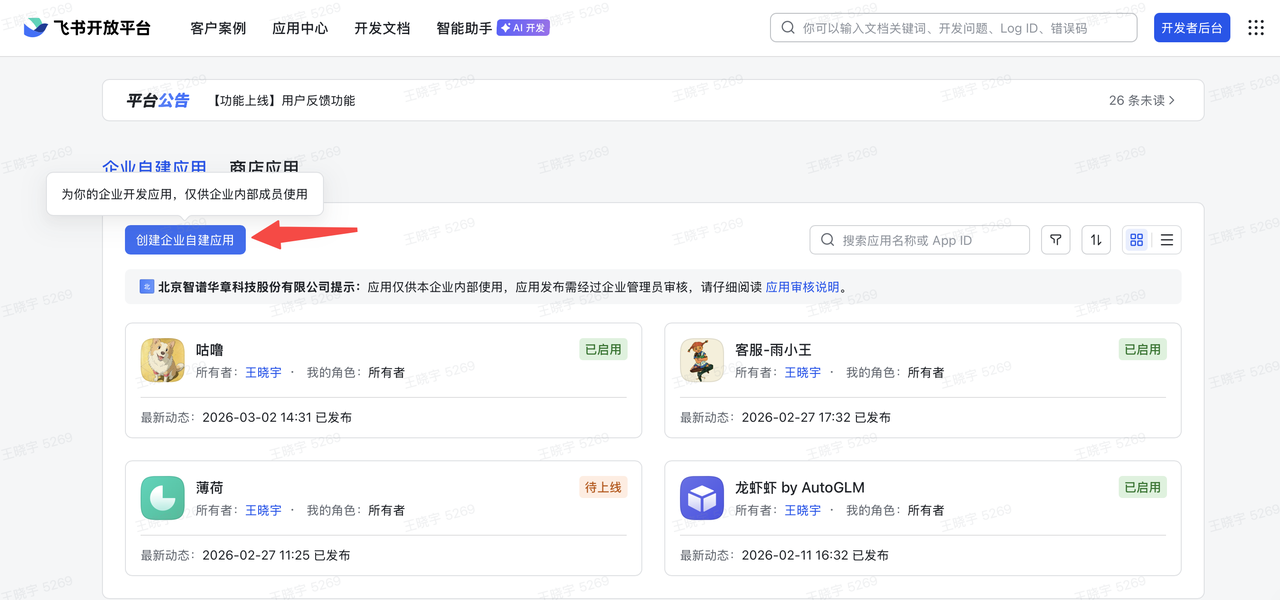Open the 薄荷 green app icon
The image size is (1280, 600).
(162, 498)
